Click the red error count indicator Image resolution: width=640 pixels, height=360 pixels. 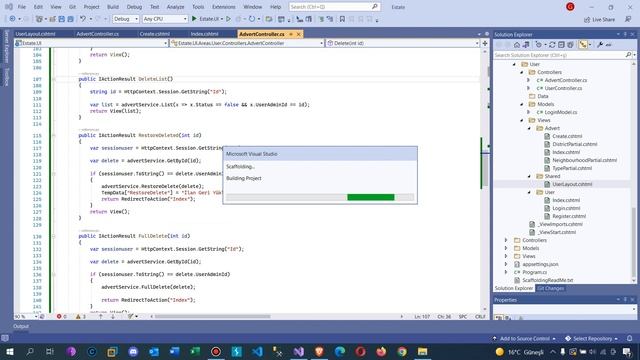(61, 316)
